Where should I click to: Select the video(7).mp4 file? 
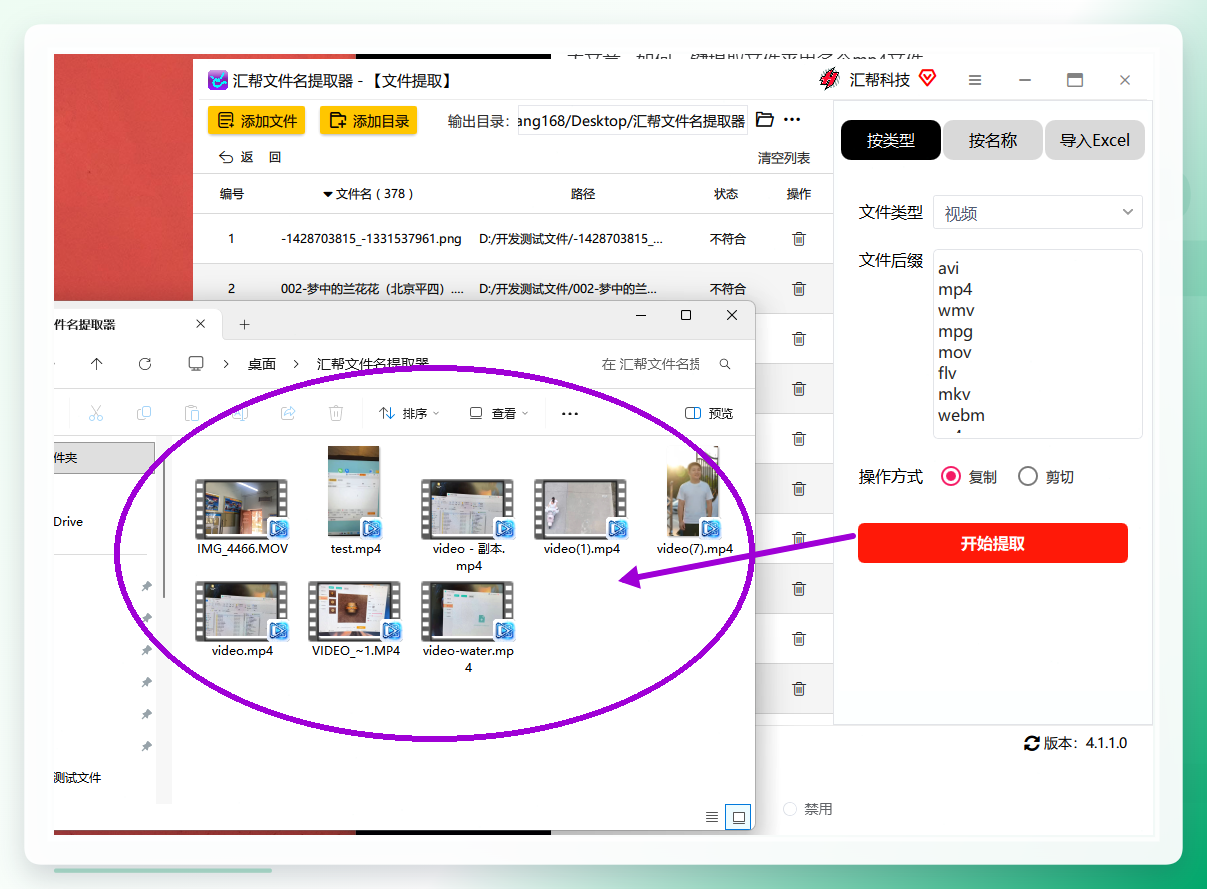[x=694, y=501]
